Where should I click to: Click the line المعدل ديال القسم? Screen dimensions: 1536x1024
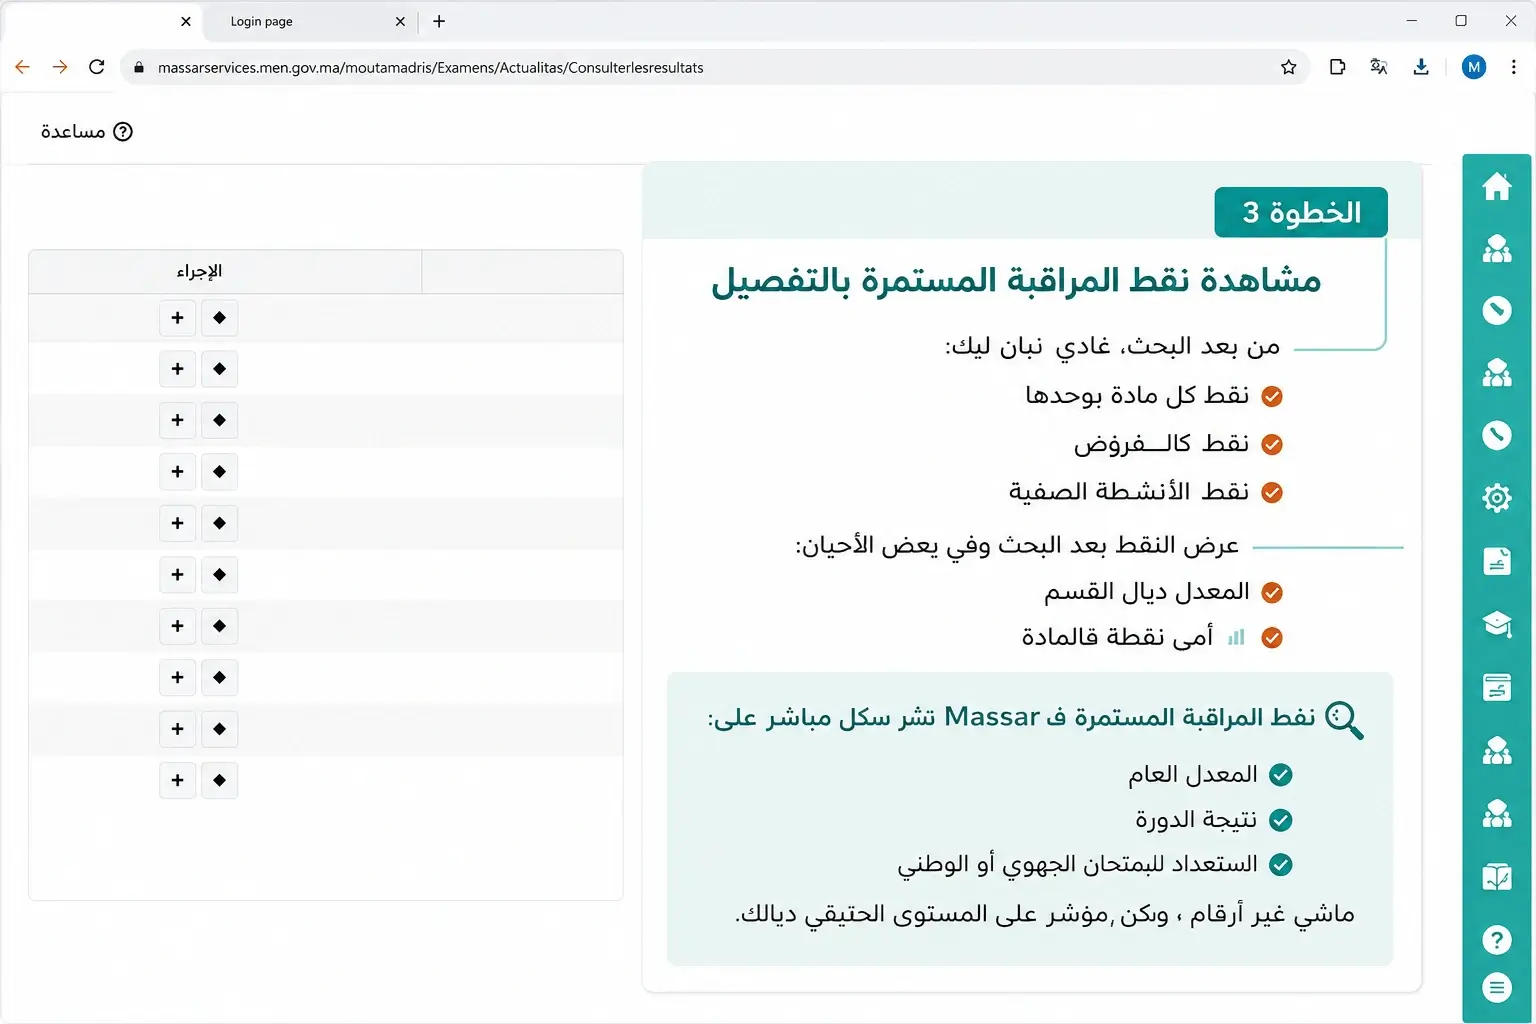1147,592
